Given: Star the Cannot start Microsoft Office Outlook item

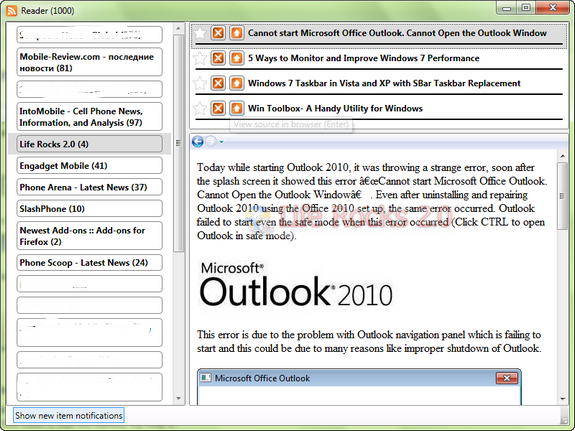Looking at the screenshot, I should coord(200,33).
